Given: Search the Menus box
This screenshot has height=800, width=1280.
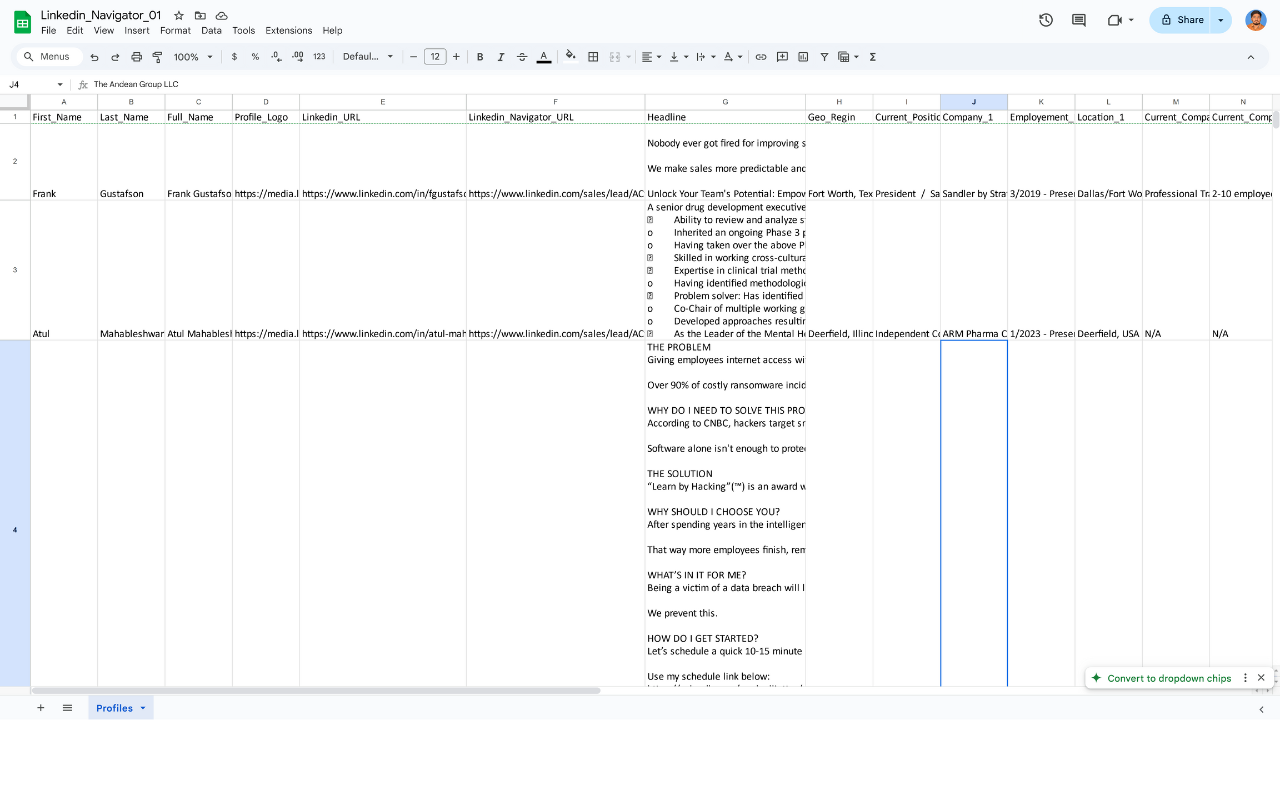Looking at the screenshot, I should (47, 57).
